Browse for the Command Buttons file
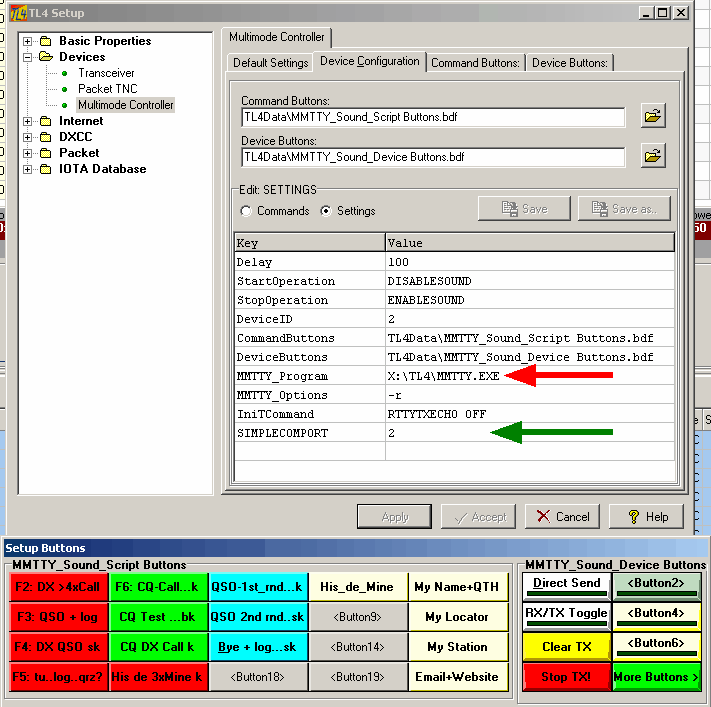The width and height of the screenshot is (711, 707). click(x=653, y=116)
